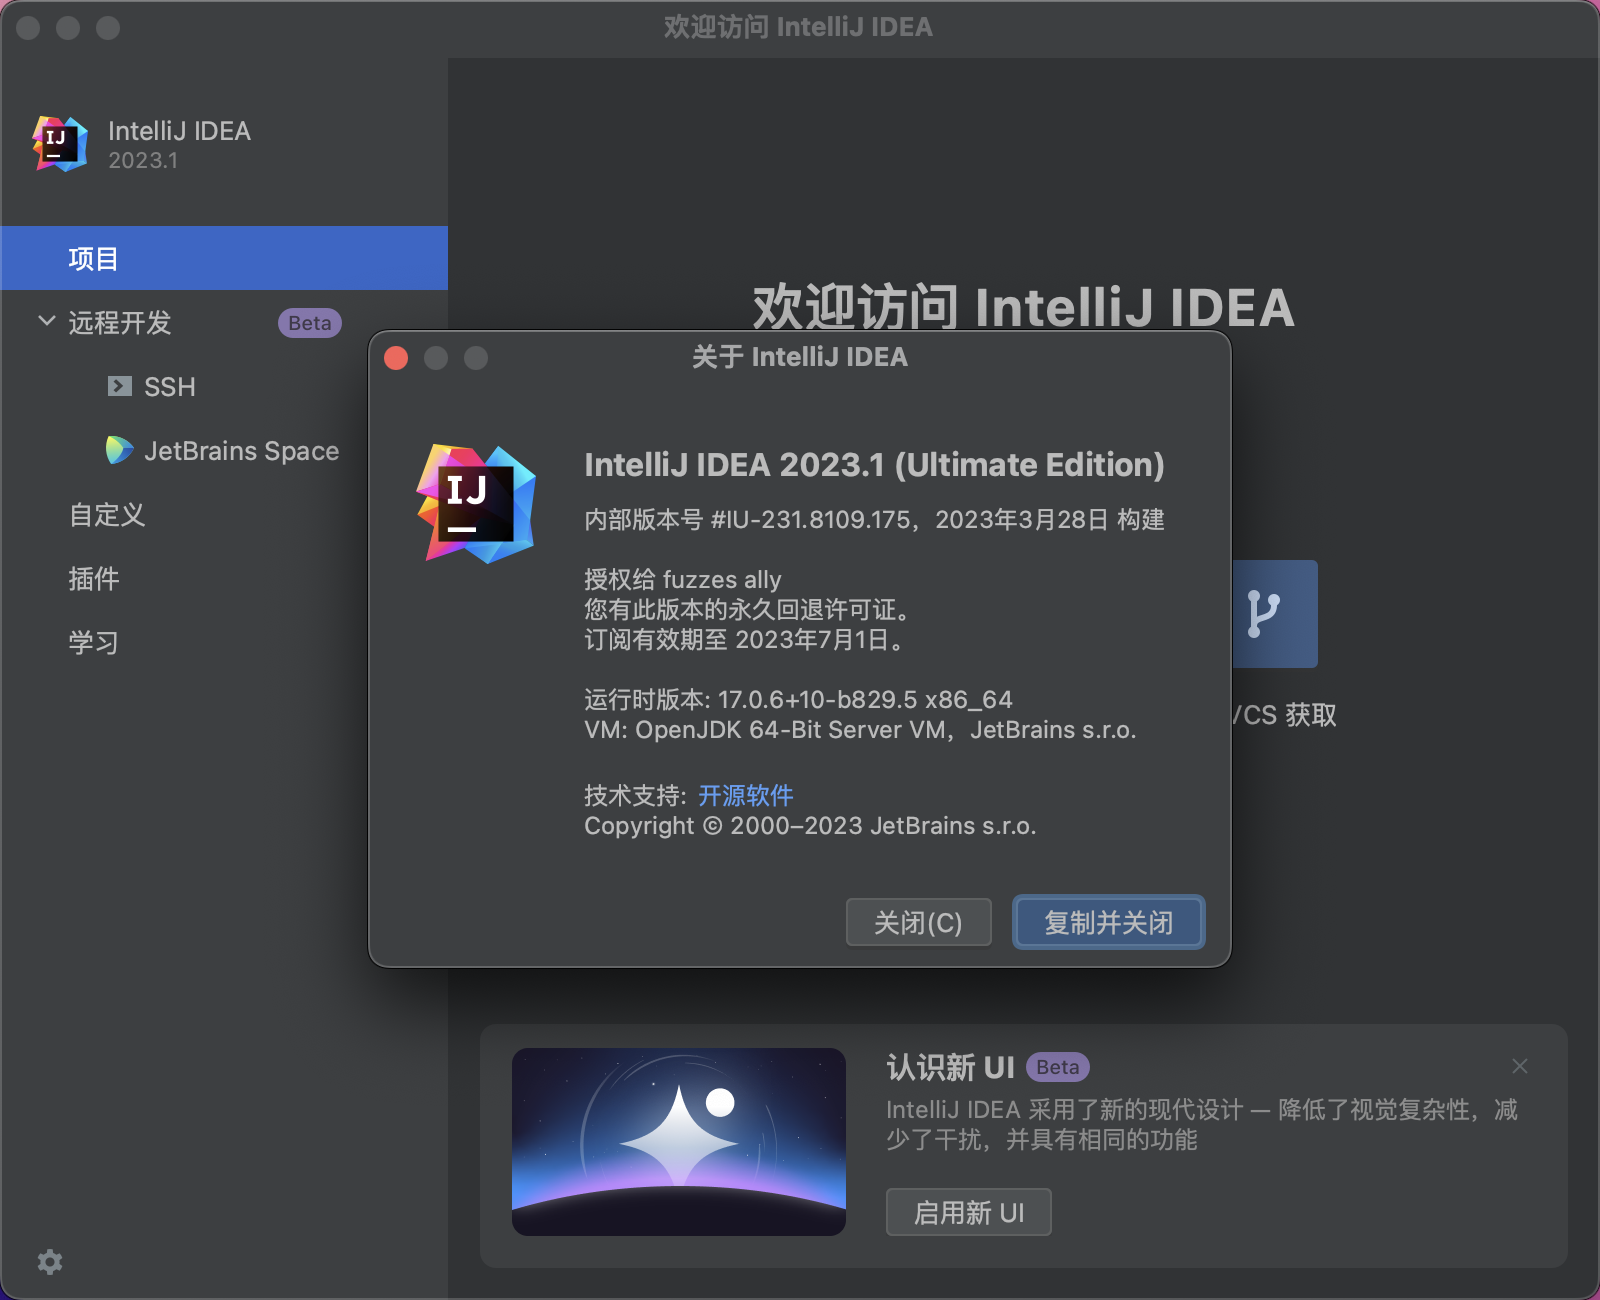Select the 项目 tab in sidebar
The image size is (1600, 1300).
[224, 258]
